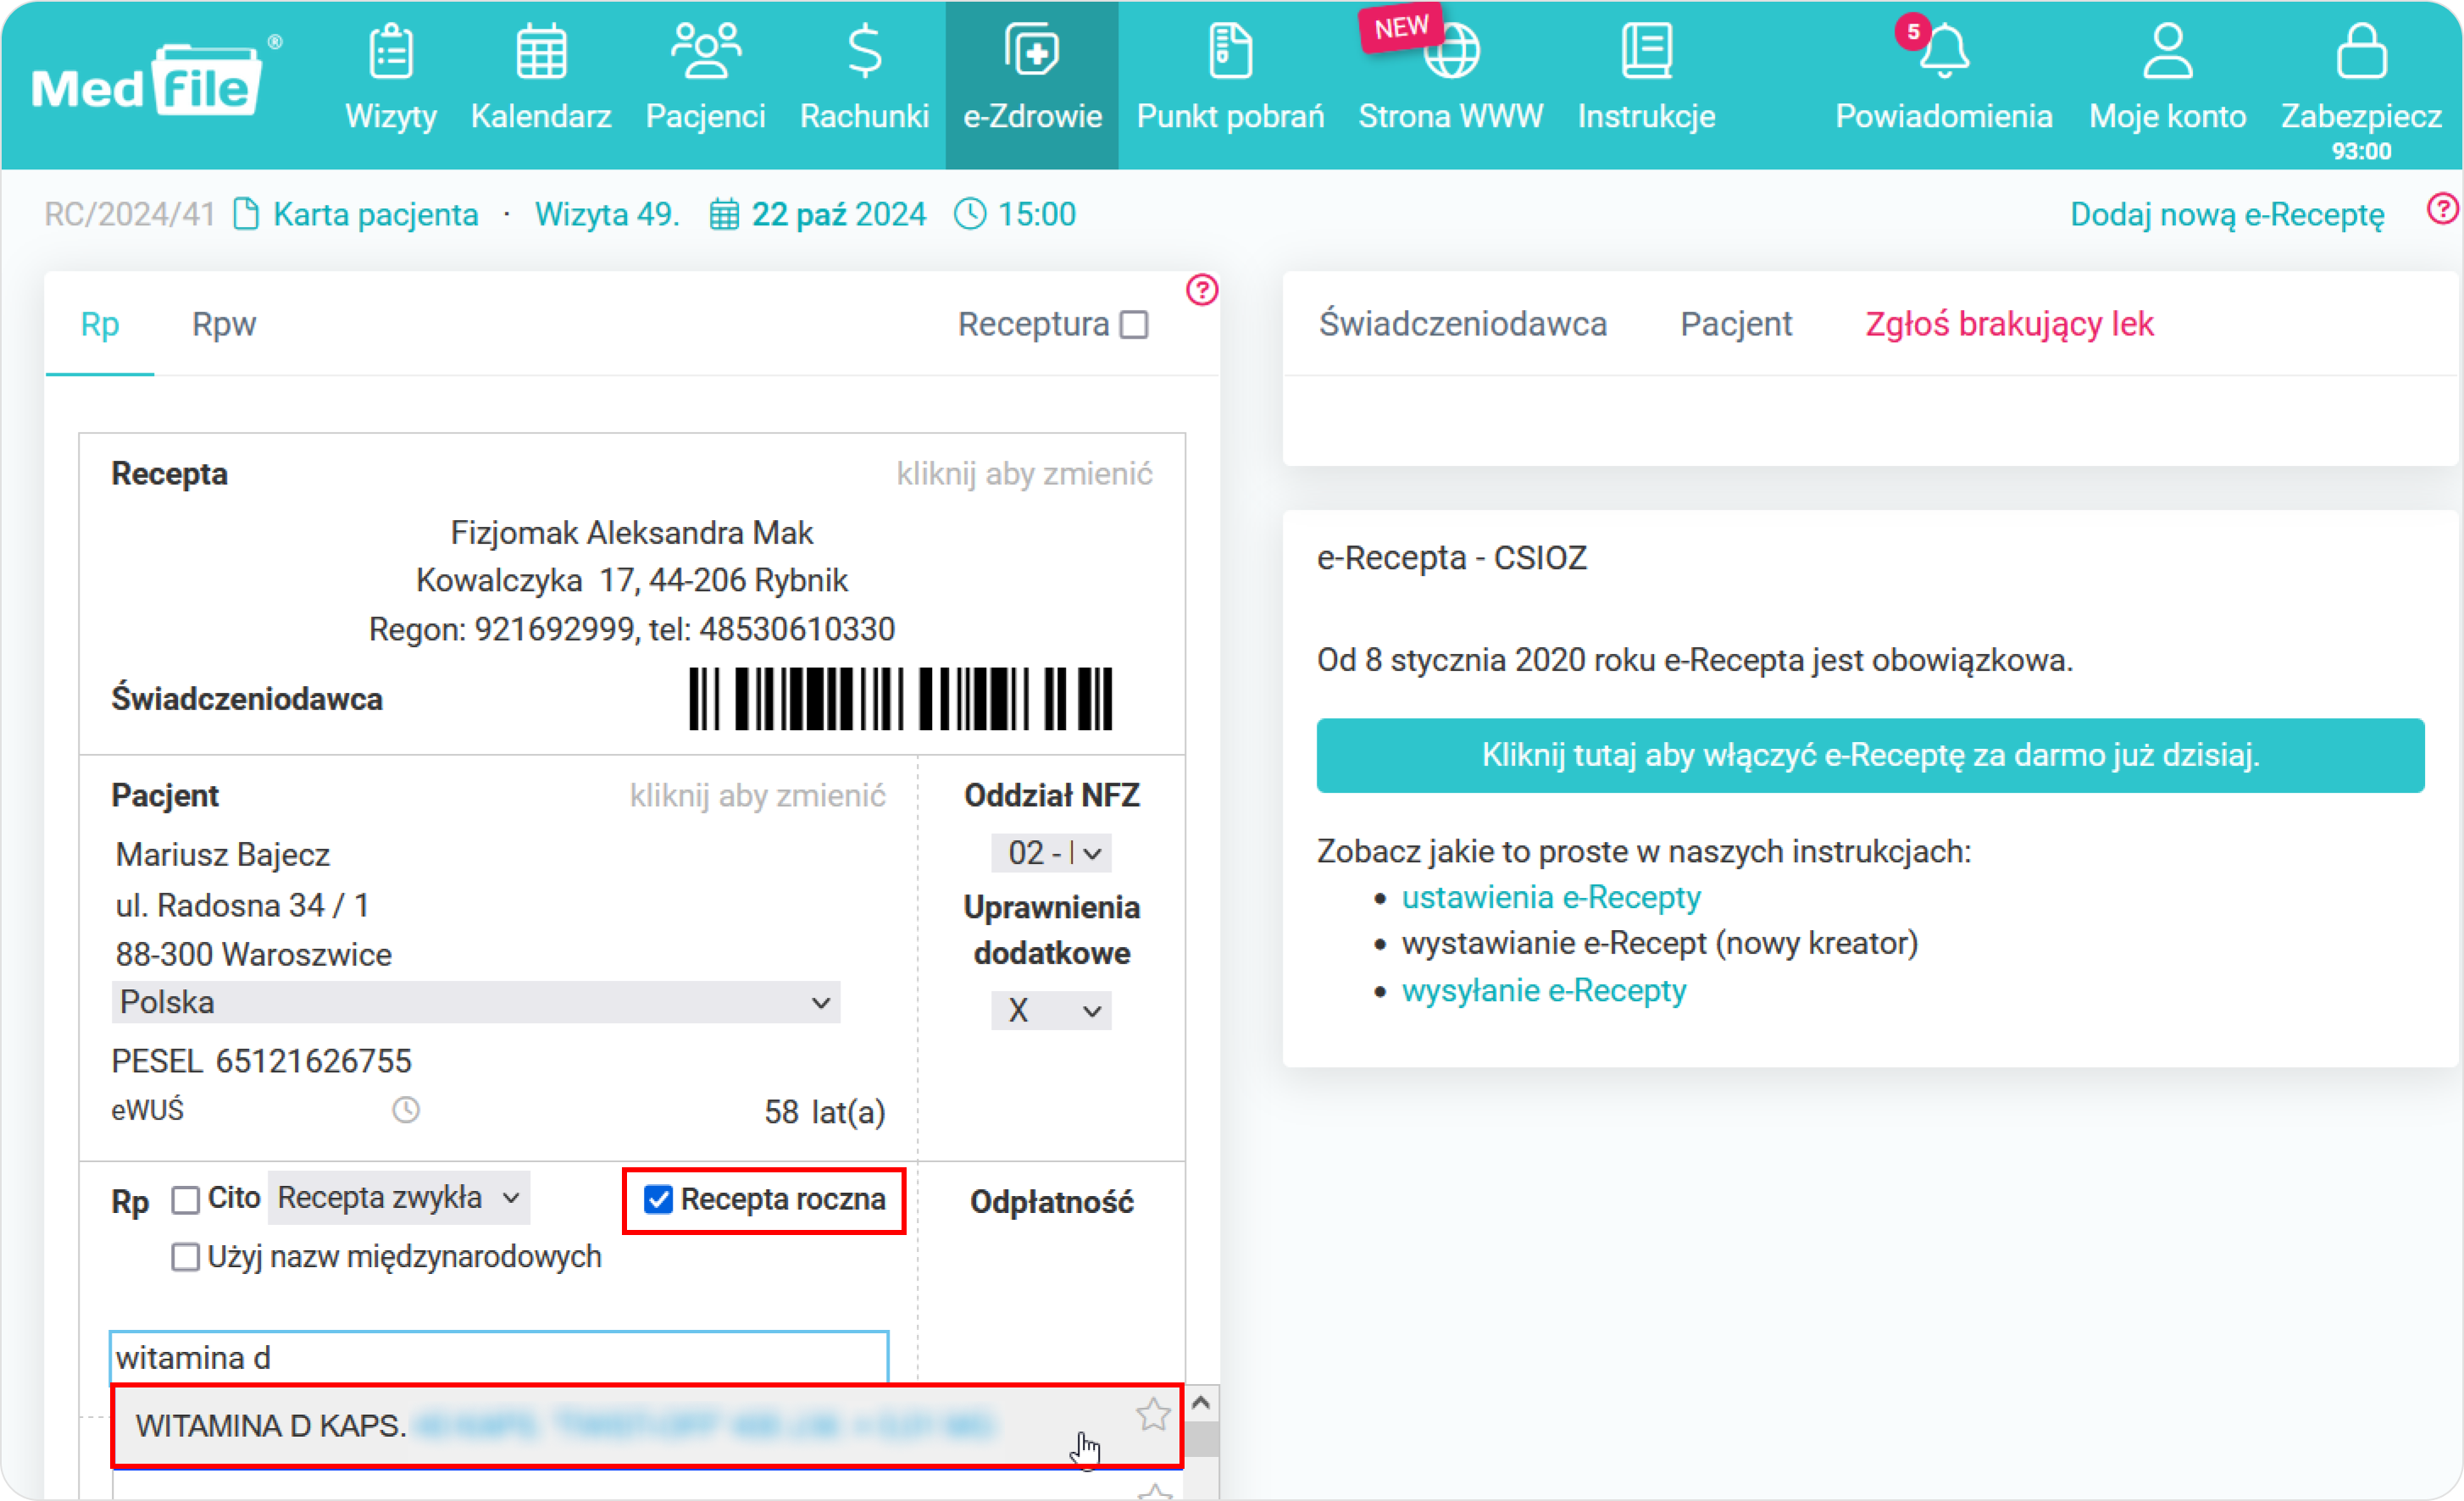The height and width of the screenshot is (1501, 2464).
Task: Open Oddział NFZ selector dropdown
Action: point(1051,851)
